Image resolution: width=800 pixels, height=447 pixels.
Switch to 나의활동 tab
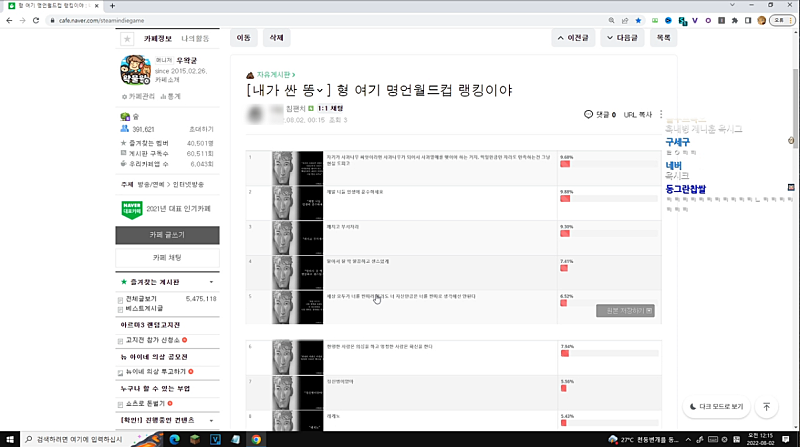coord(195,39)
